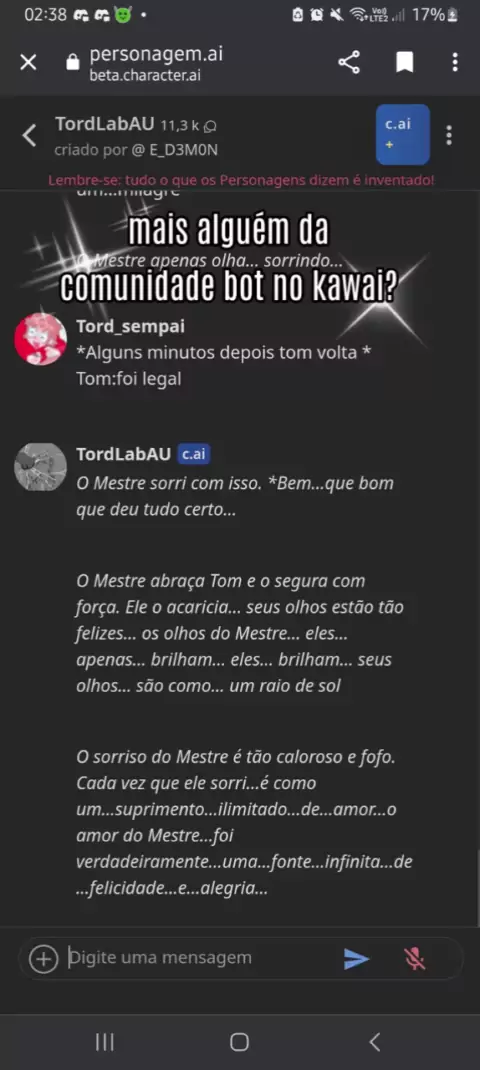Tap the Android home button
The image size is (480, 1070).
click(239, 1041)
